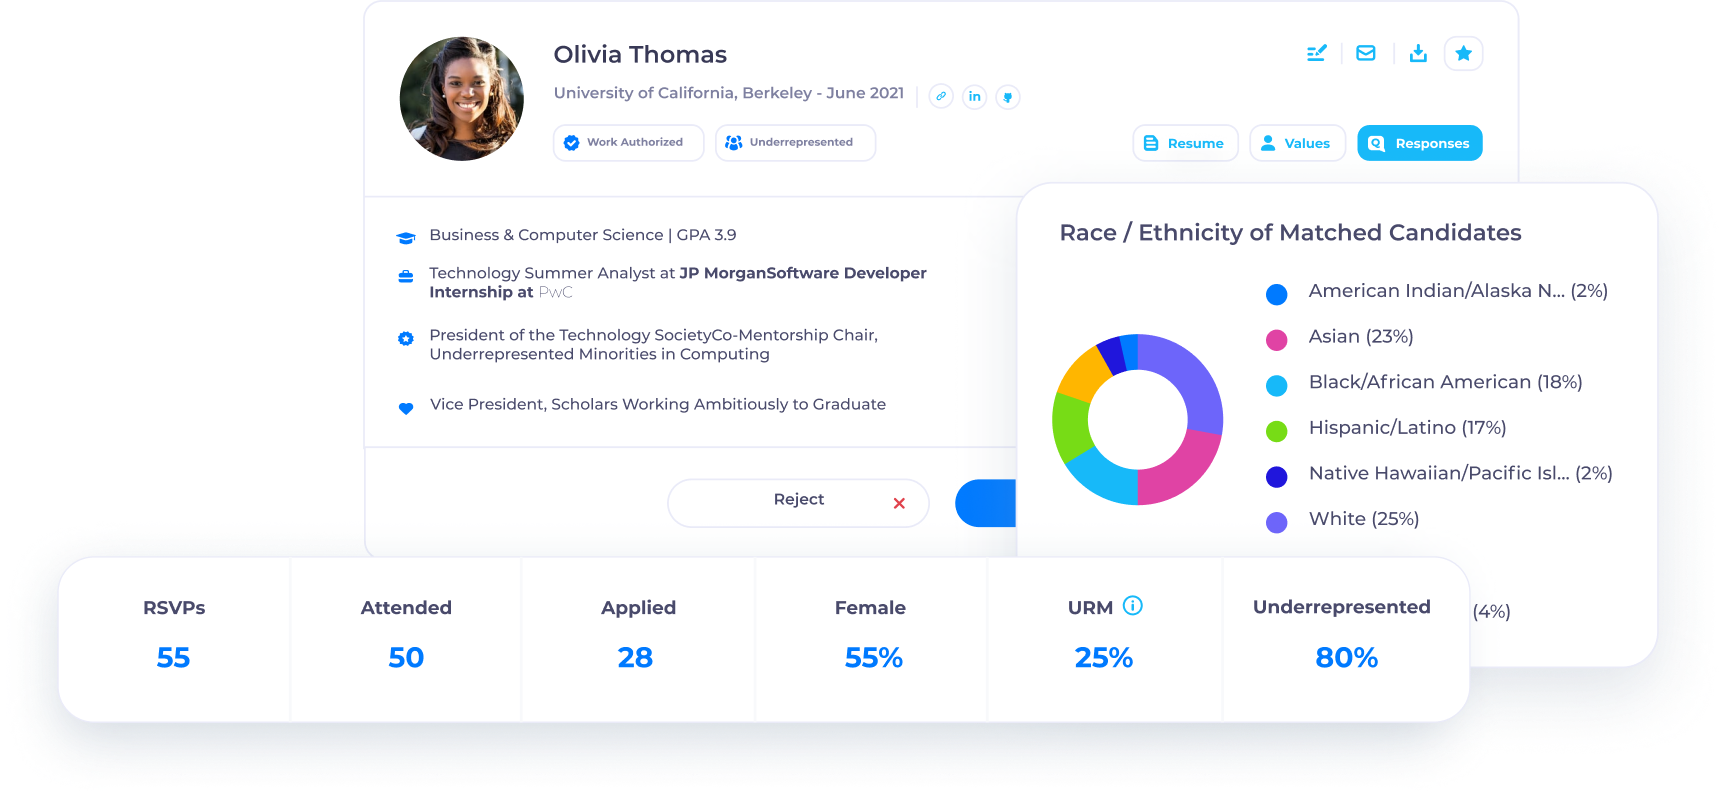Open the candidate's website link icon
1730x798 pixels.
pyautogui.click(x=941, y=96)
